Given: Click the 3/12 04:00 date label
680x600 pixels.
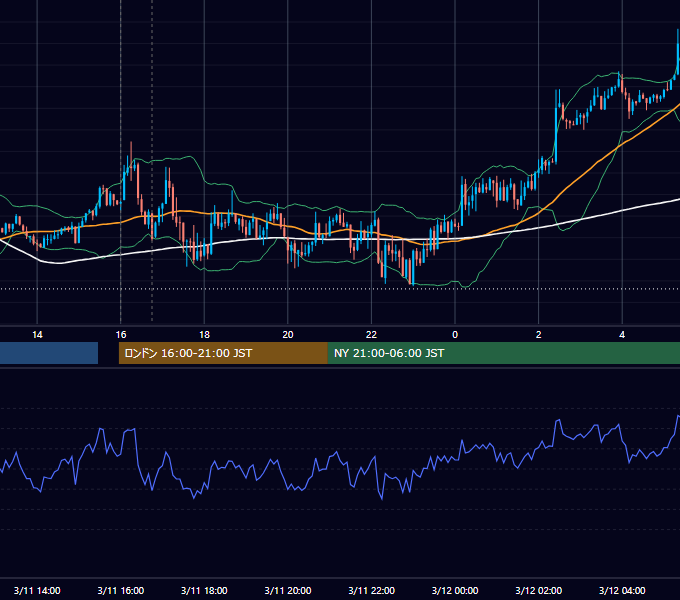Looking at the screenshot, I should point(622,590).
